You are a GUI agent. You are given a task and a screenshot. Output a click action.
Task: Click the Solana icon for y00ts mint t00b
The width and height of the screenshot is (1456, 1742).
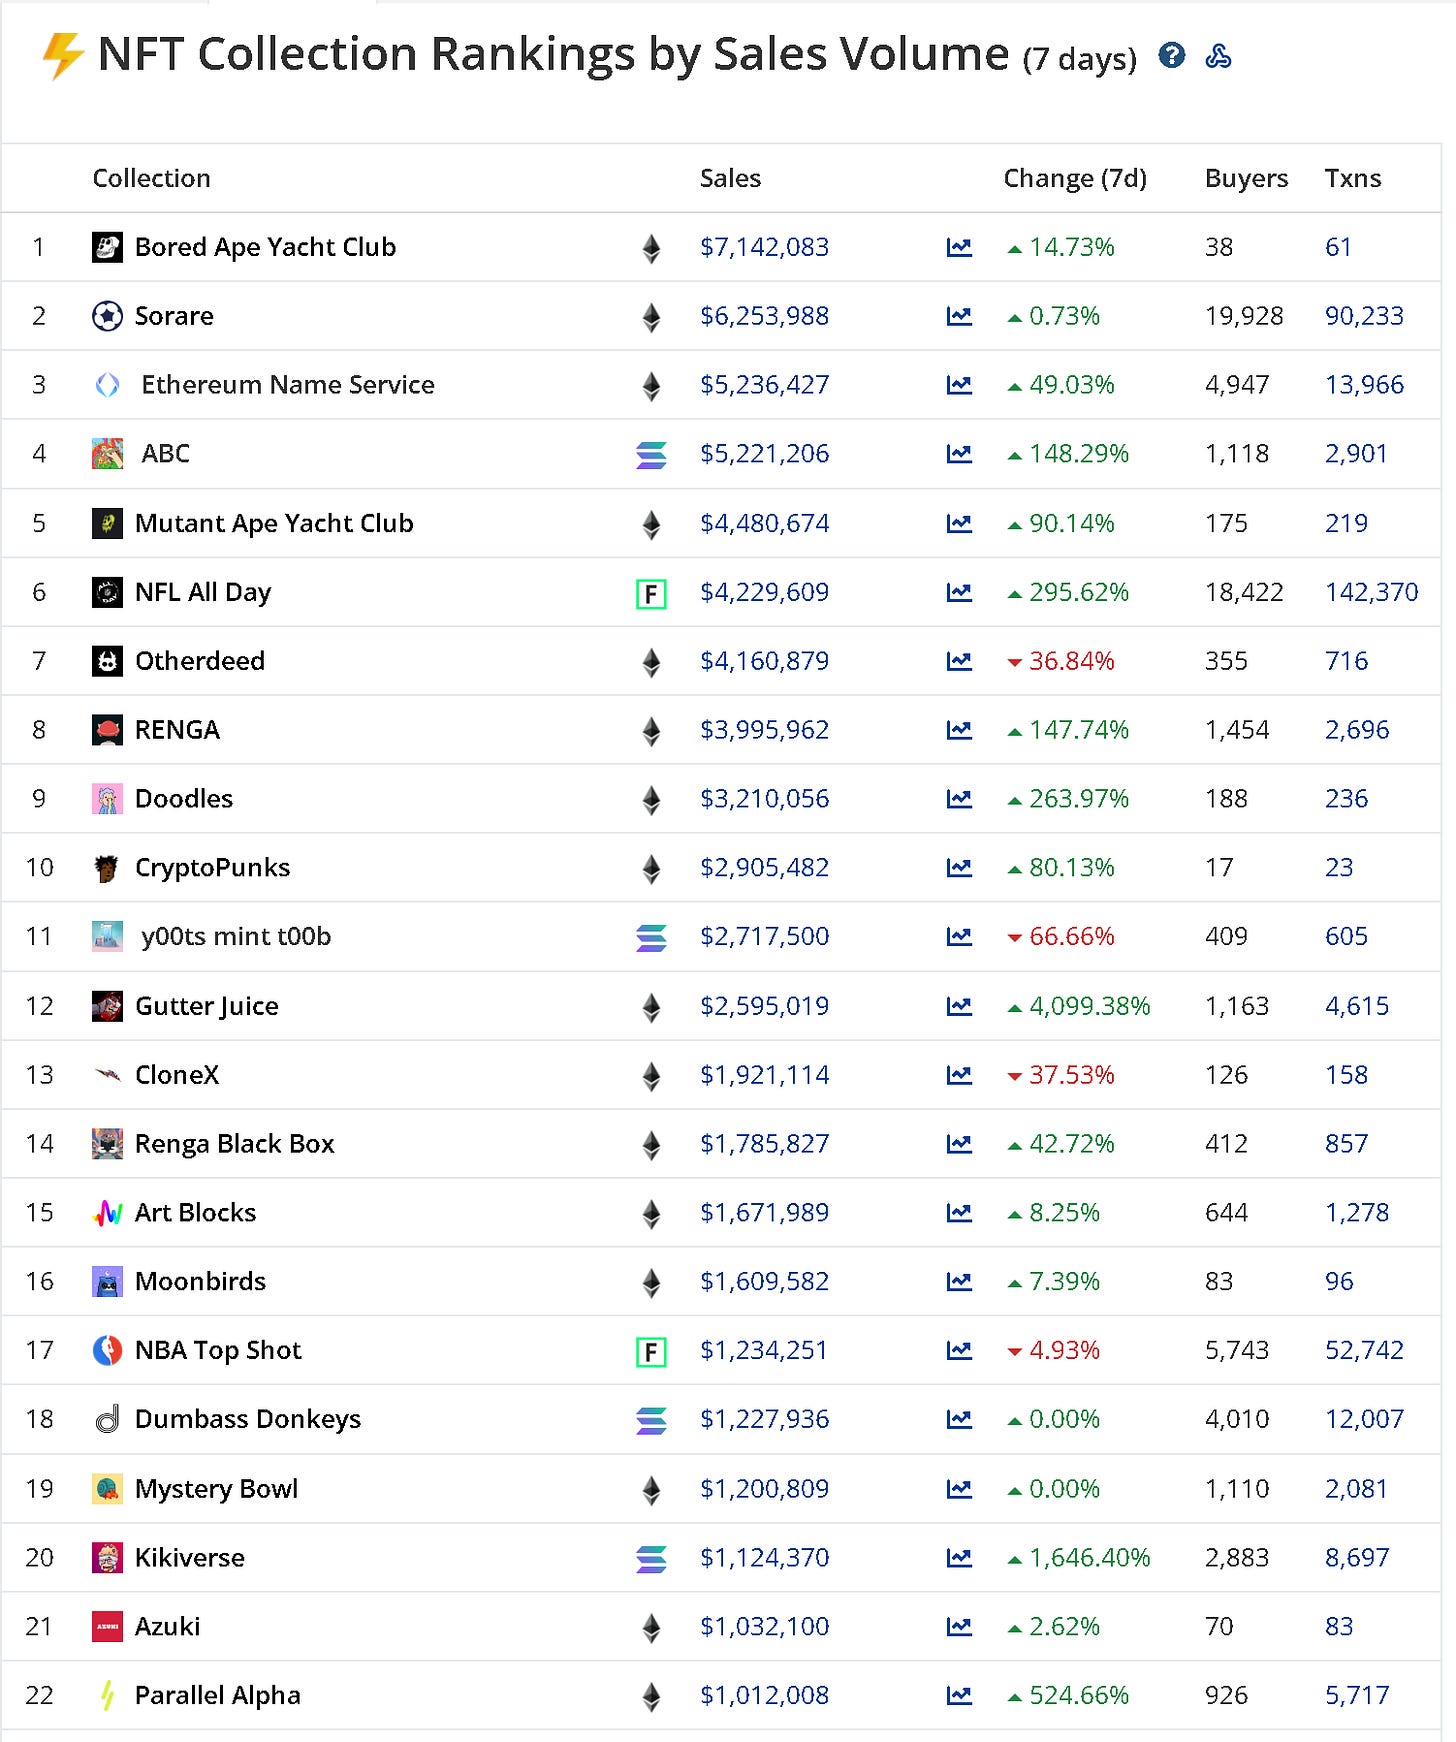(x=651, y=938)
